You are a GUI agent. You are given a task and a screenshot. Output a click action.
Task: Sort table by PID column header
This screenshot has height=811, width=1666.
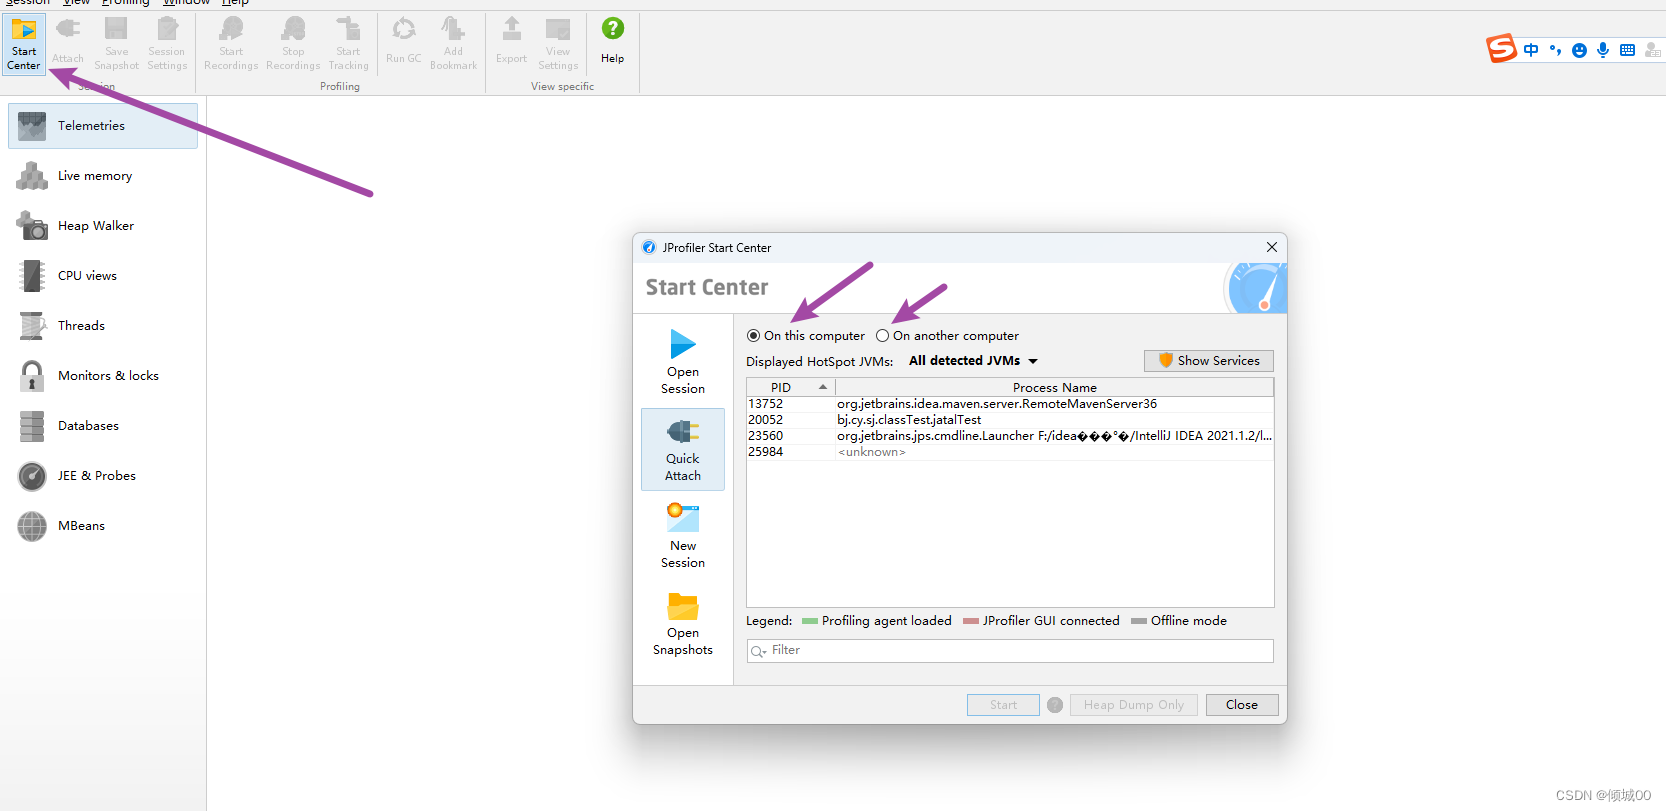(791, 387)
